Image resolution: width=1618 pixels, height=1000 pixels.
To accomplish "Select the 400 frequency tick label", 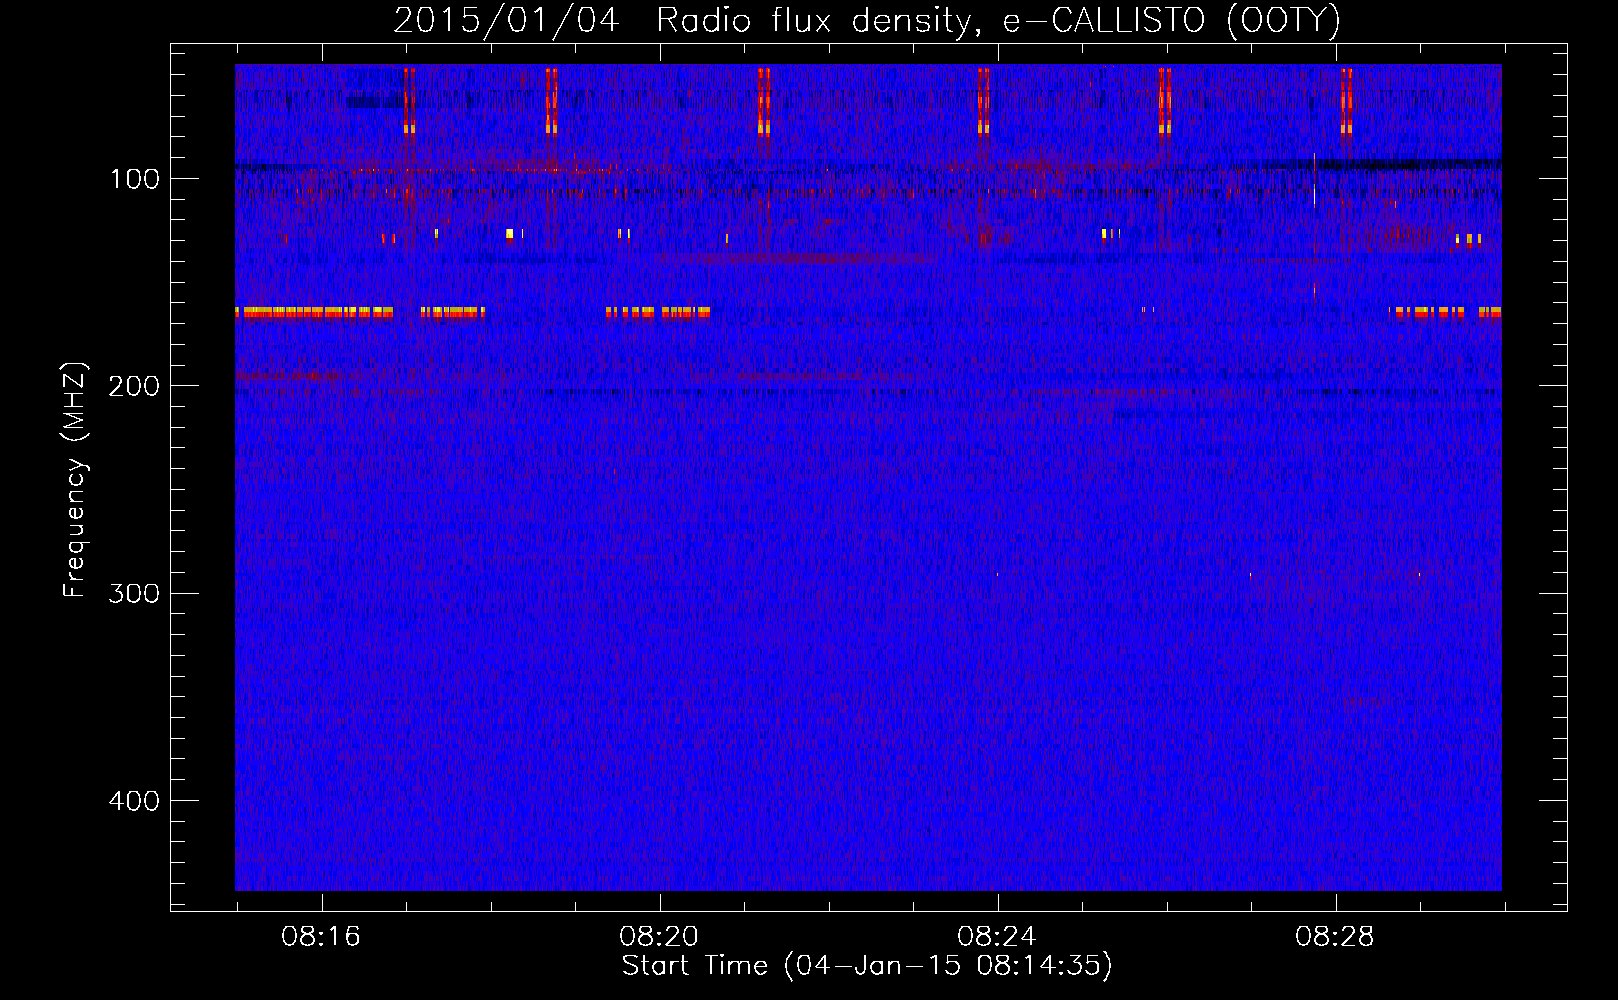I will [x=134, y=801].
